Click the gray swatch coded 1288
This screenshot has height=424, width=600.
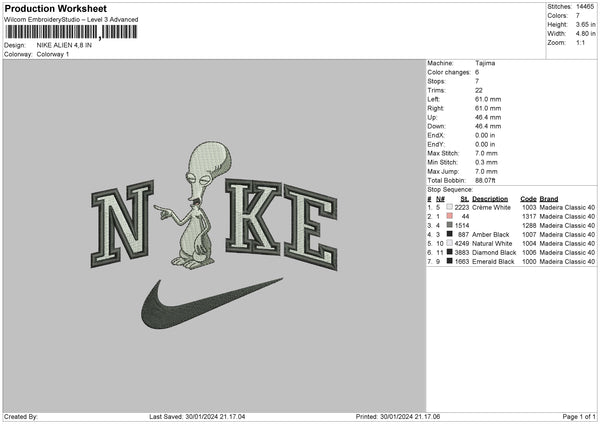[450, 225]
